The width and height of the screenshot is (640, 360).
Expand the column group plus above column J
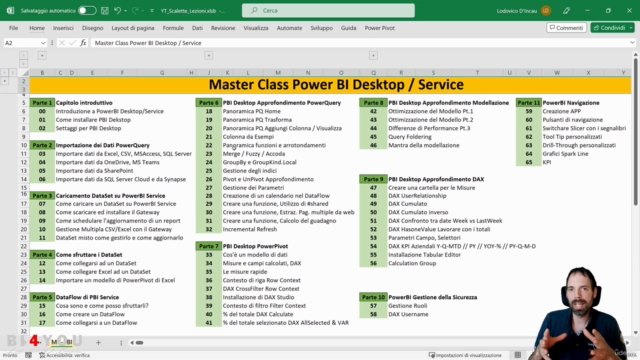pyautogui.click(x=209, y=56)
